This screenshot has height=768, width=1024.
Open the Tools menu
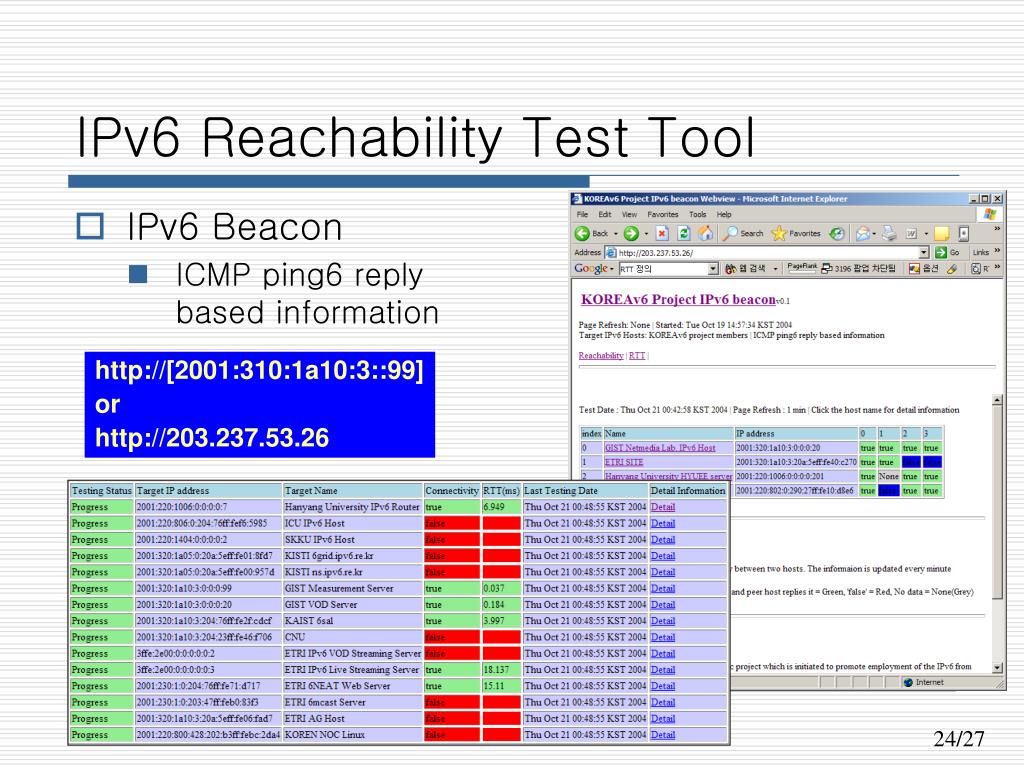coord(697,214)
